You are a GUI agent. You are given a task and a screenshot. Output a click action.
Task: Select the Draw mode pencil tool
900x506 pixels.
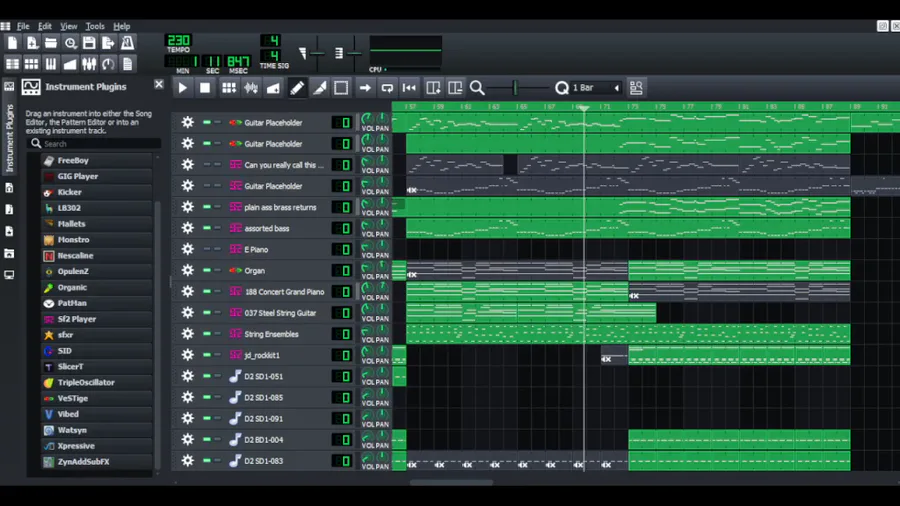(x=297, y=88)
